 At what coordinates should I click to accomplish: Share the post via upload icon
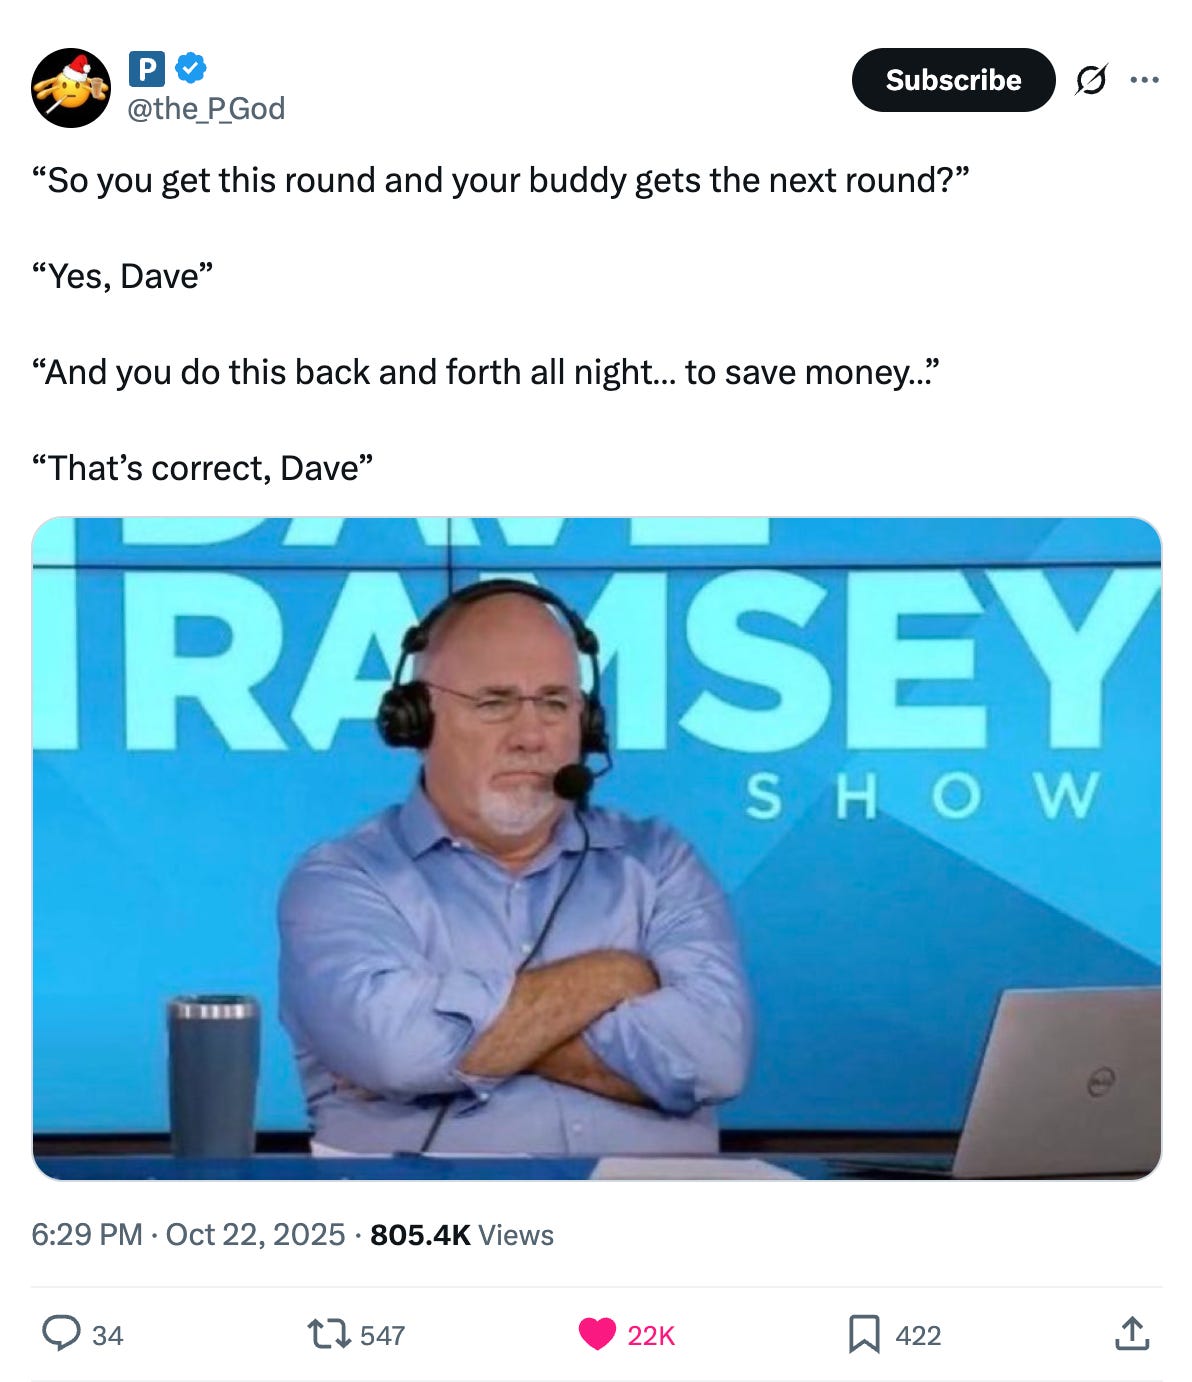pos(1132,1333)
